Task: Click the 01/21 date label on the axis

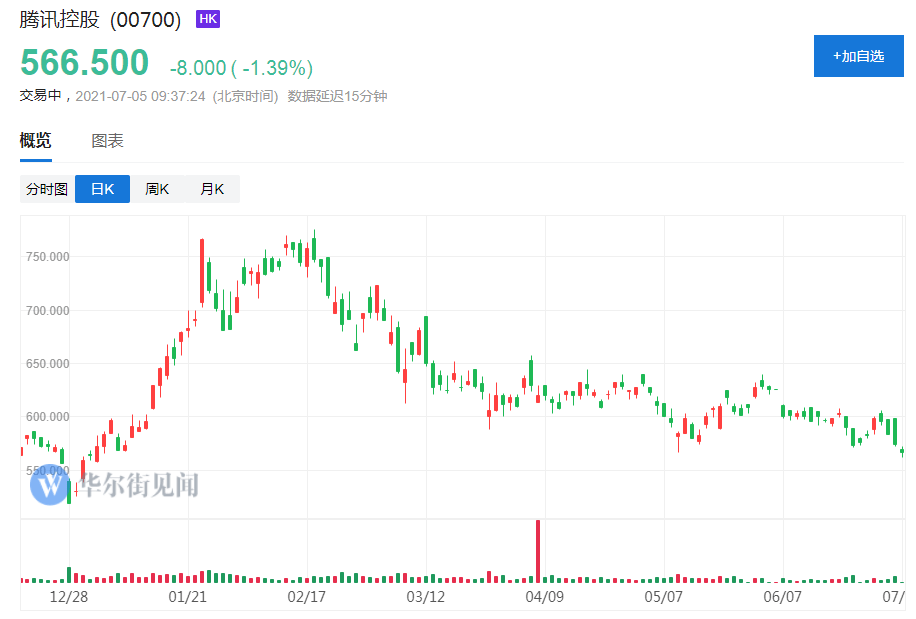Action: [x=188, y=597]
